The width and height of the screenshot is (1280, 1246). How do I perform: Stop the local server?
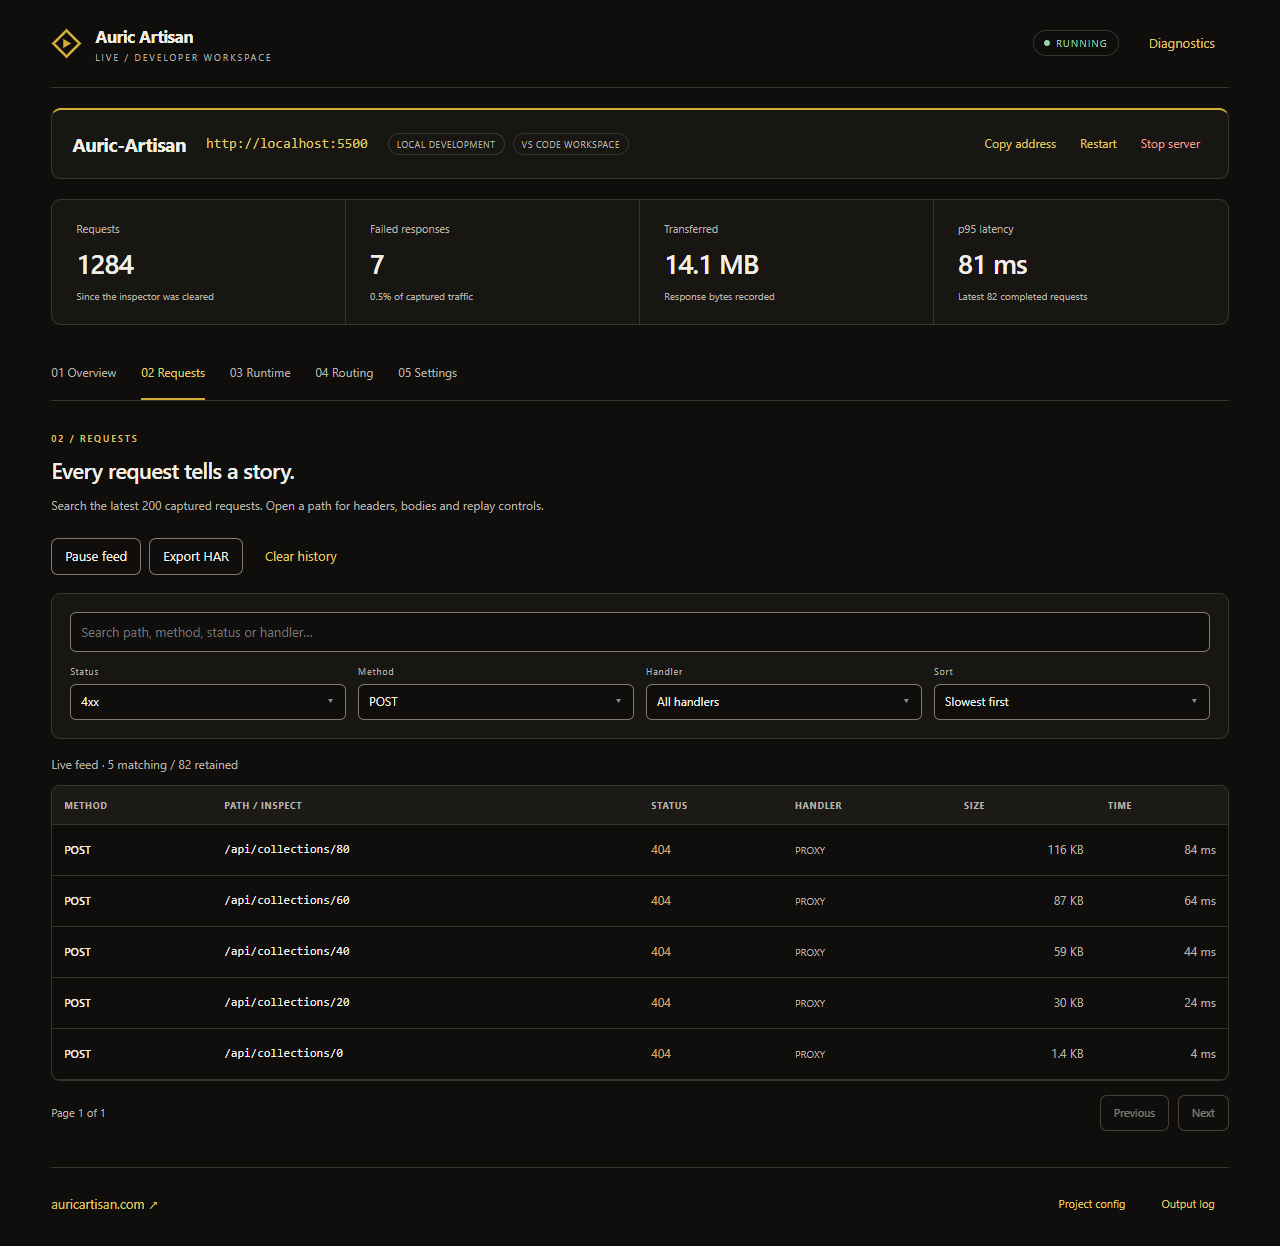pos(1170,144)
